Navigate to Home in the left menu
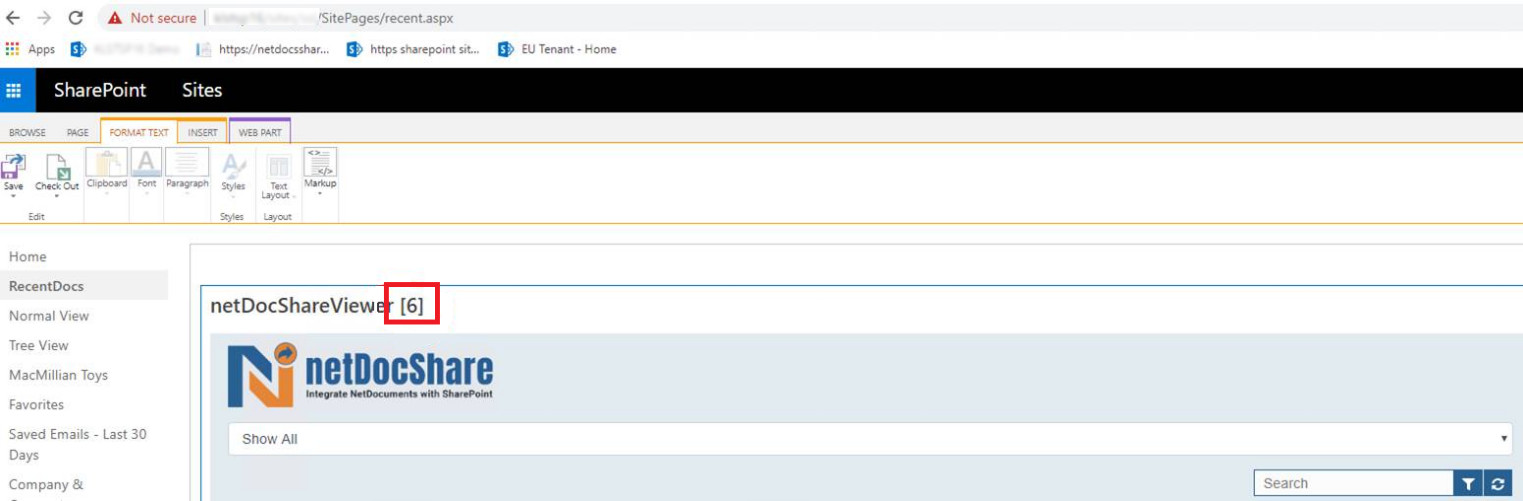This screenshot has width=1523, height=501. (x=28, y=257)
